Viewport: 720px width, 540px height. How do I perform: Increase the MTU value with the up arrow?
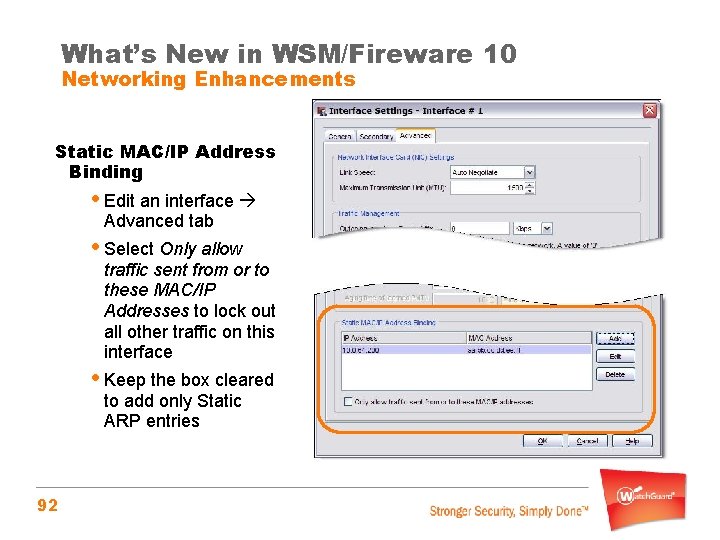coord(529,185)
